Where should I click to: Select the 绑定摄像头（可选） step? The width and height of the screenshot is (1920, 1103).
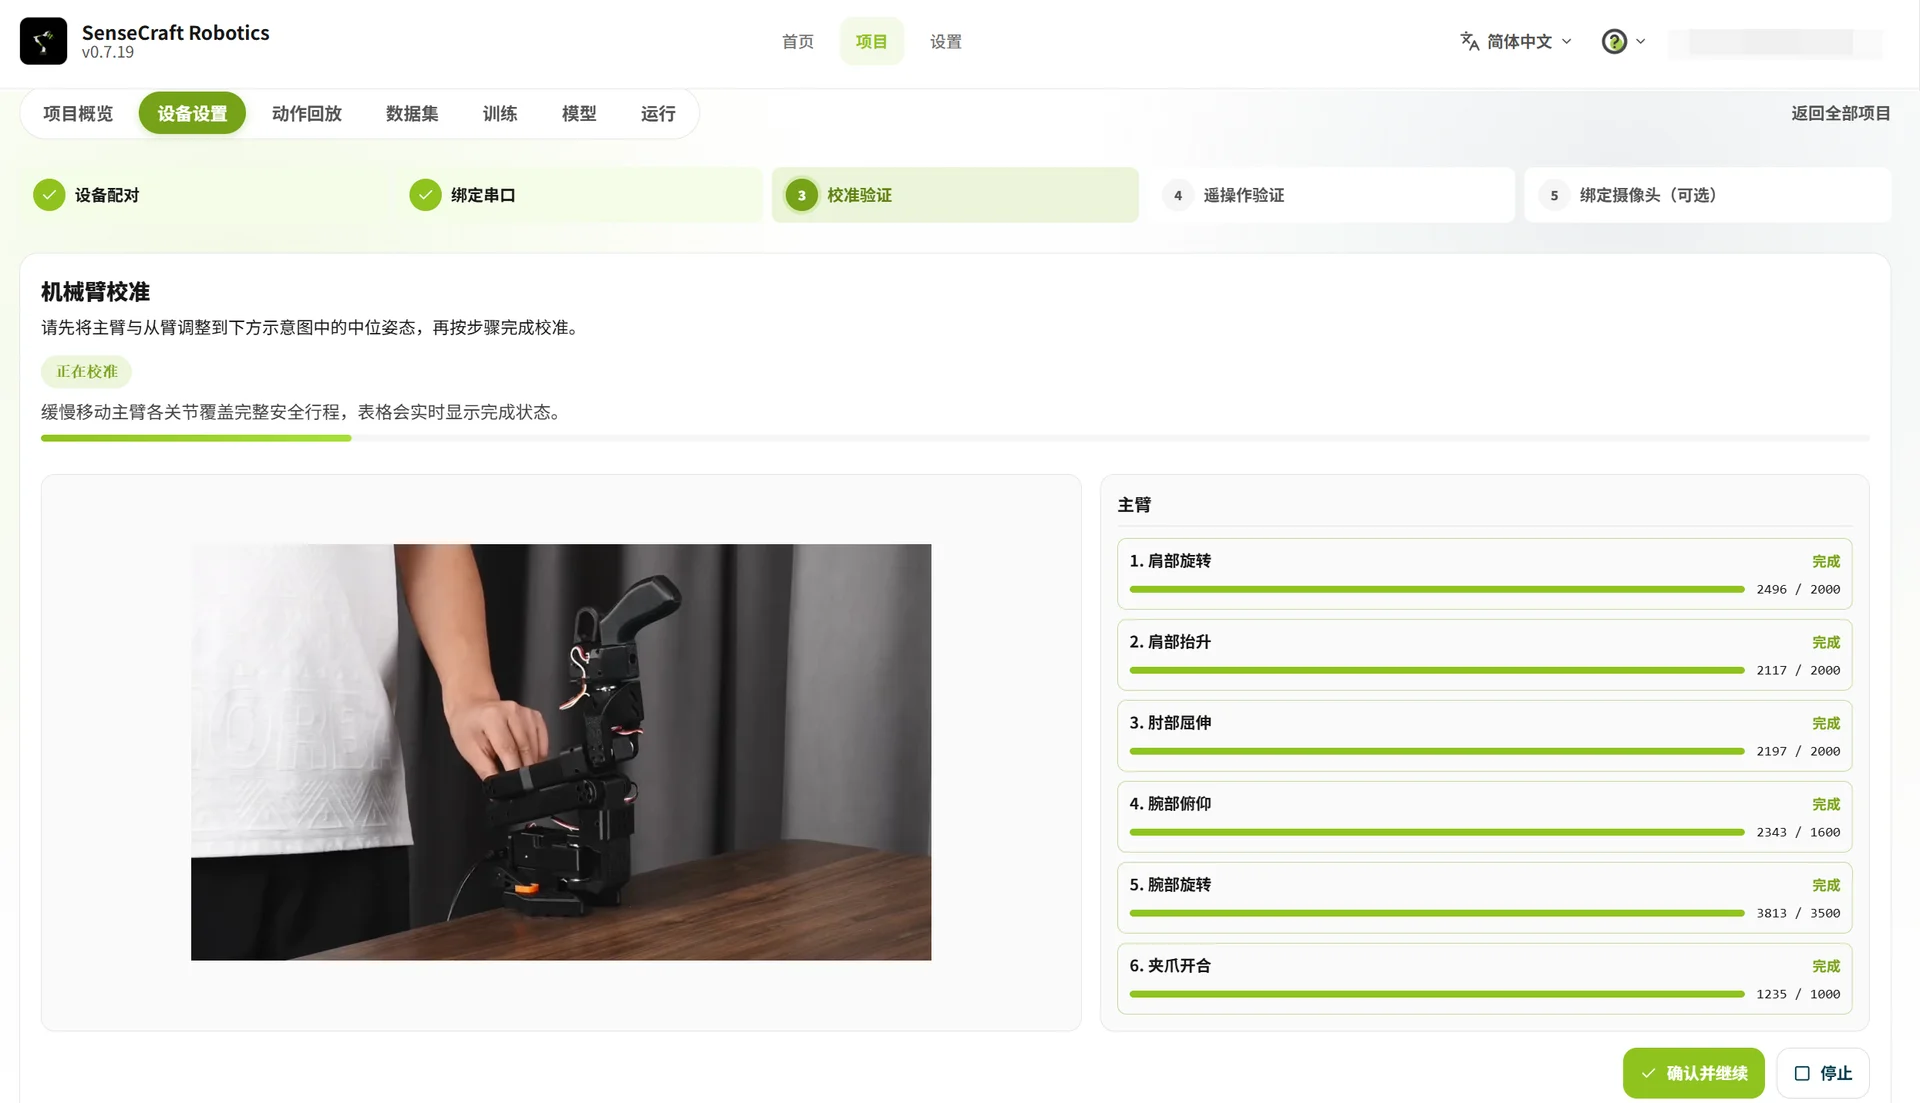(x=1707, y=195)
